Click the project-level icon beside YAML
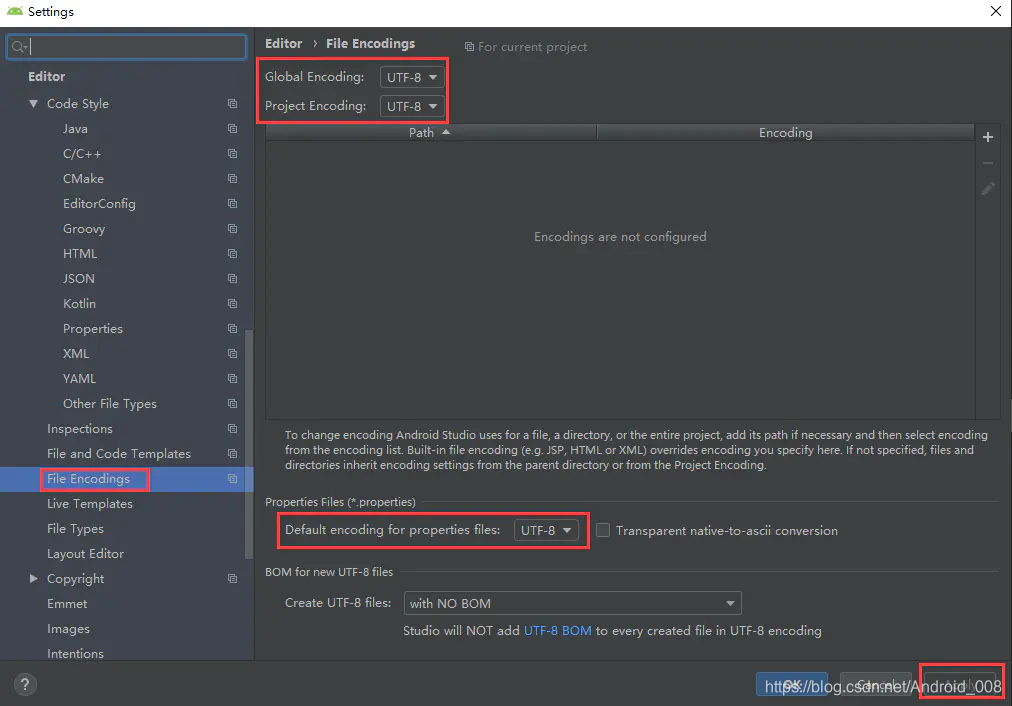Viewport: 1012px width, 706px height. tap(232, 378)
